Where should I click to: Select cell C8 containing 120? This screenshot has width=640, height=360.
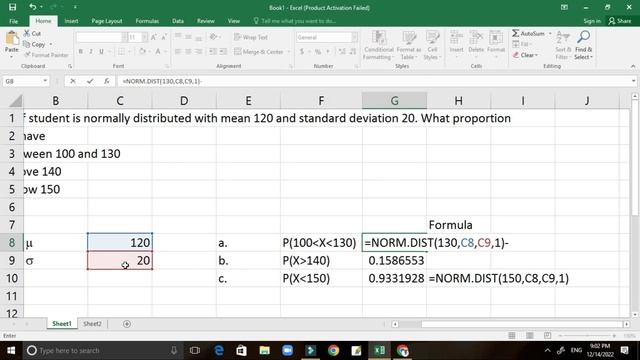click(x=120, y=242)
